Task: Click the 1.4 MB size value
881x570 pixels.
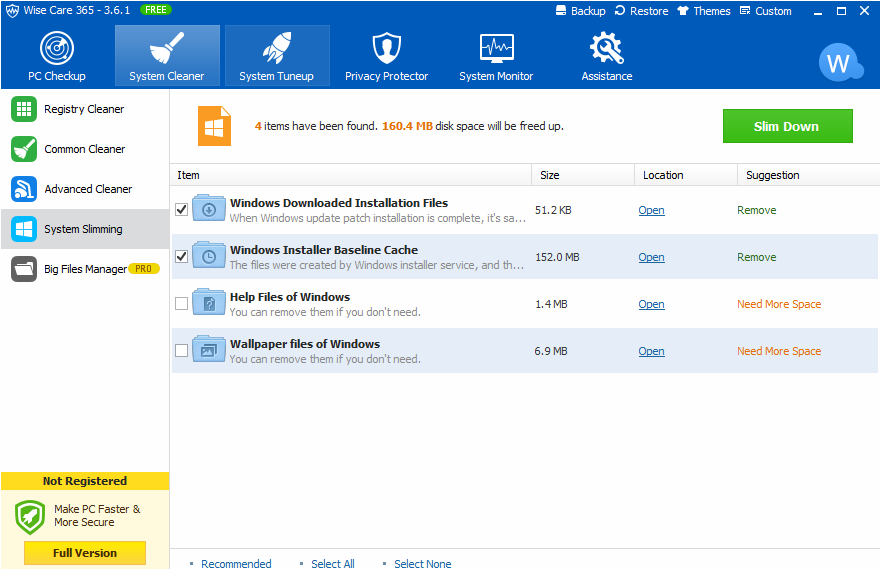Action: tap(551, 304)
